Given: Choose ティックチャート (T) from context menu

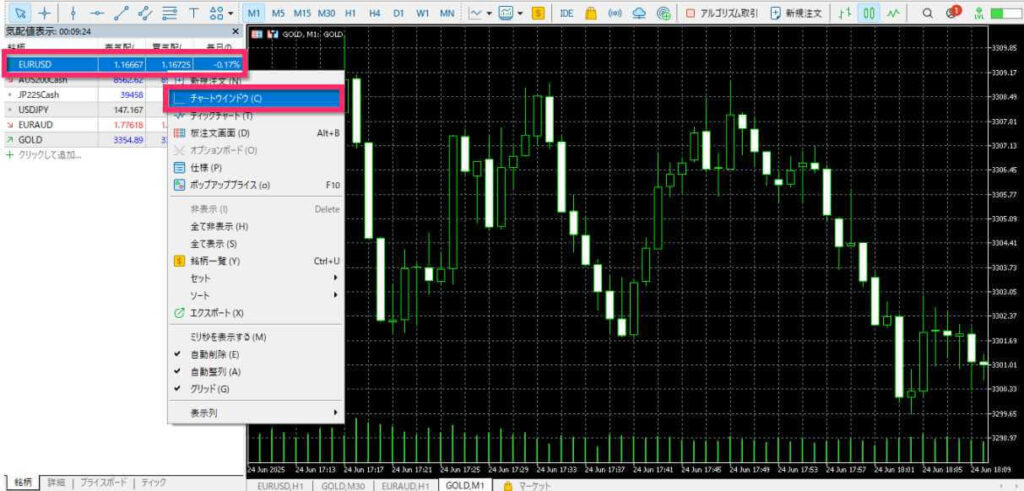Looking at the screenshot, I should point(256,116).
